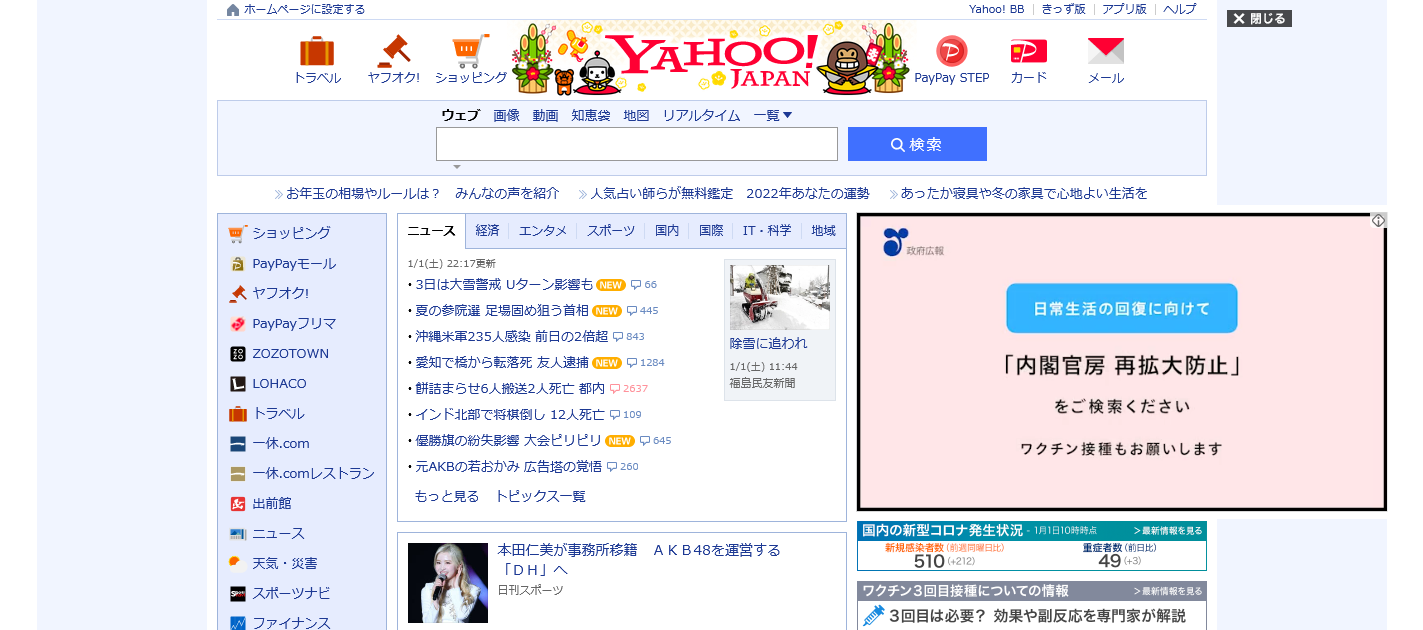Switch to the 国際 news tab
1423x630 pixels.
click(x=711, y=230)
